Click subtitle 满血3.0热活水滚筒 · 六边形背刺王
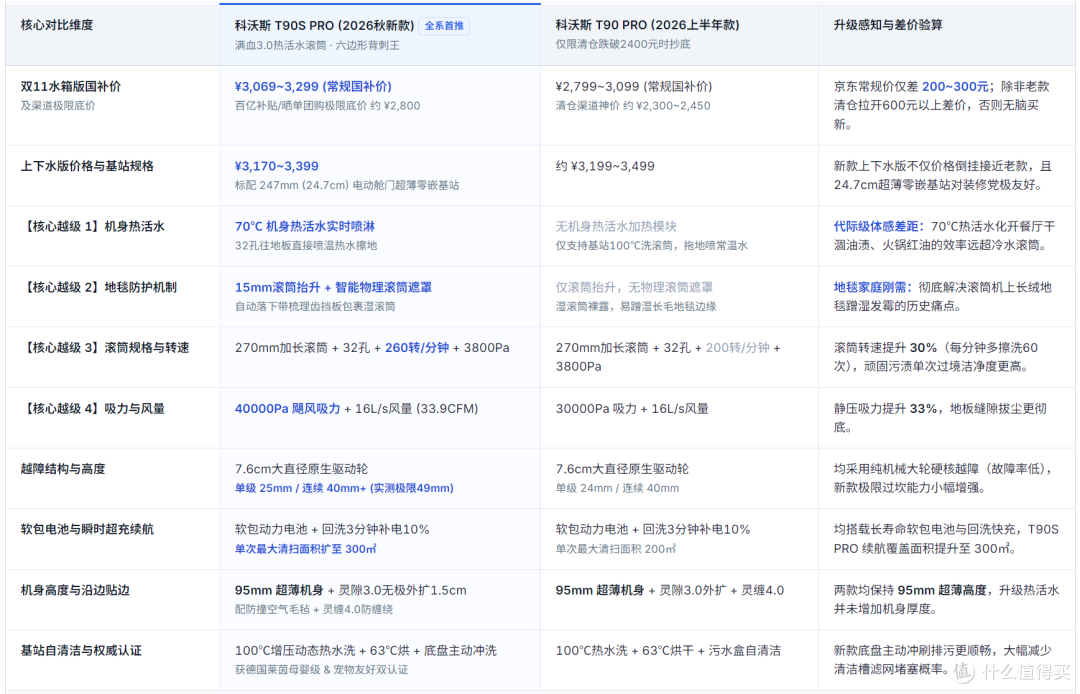The height and width of the screenshot is (694, 1080). (317, 45)
